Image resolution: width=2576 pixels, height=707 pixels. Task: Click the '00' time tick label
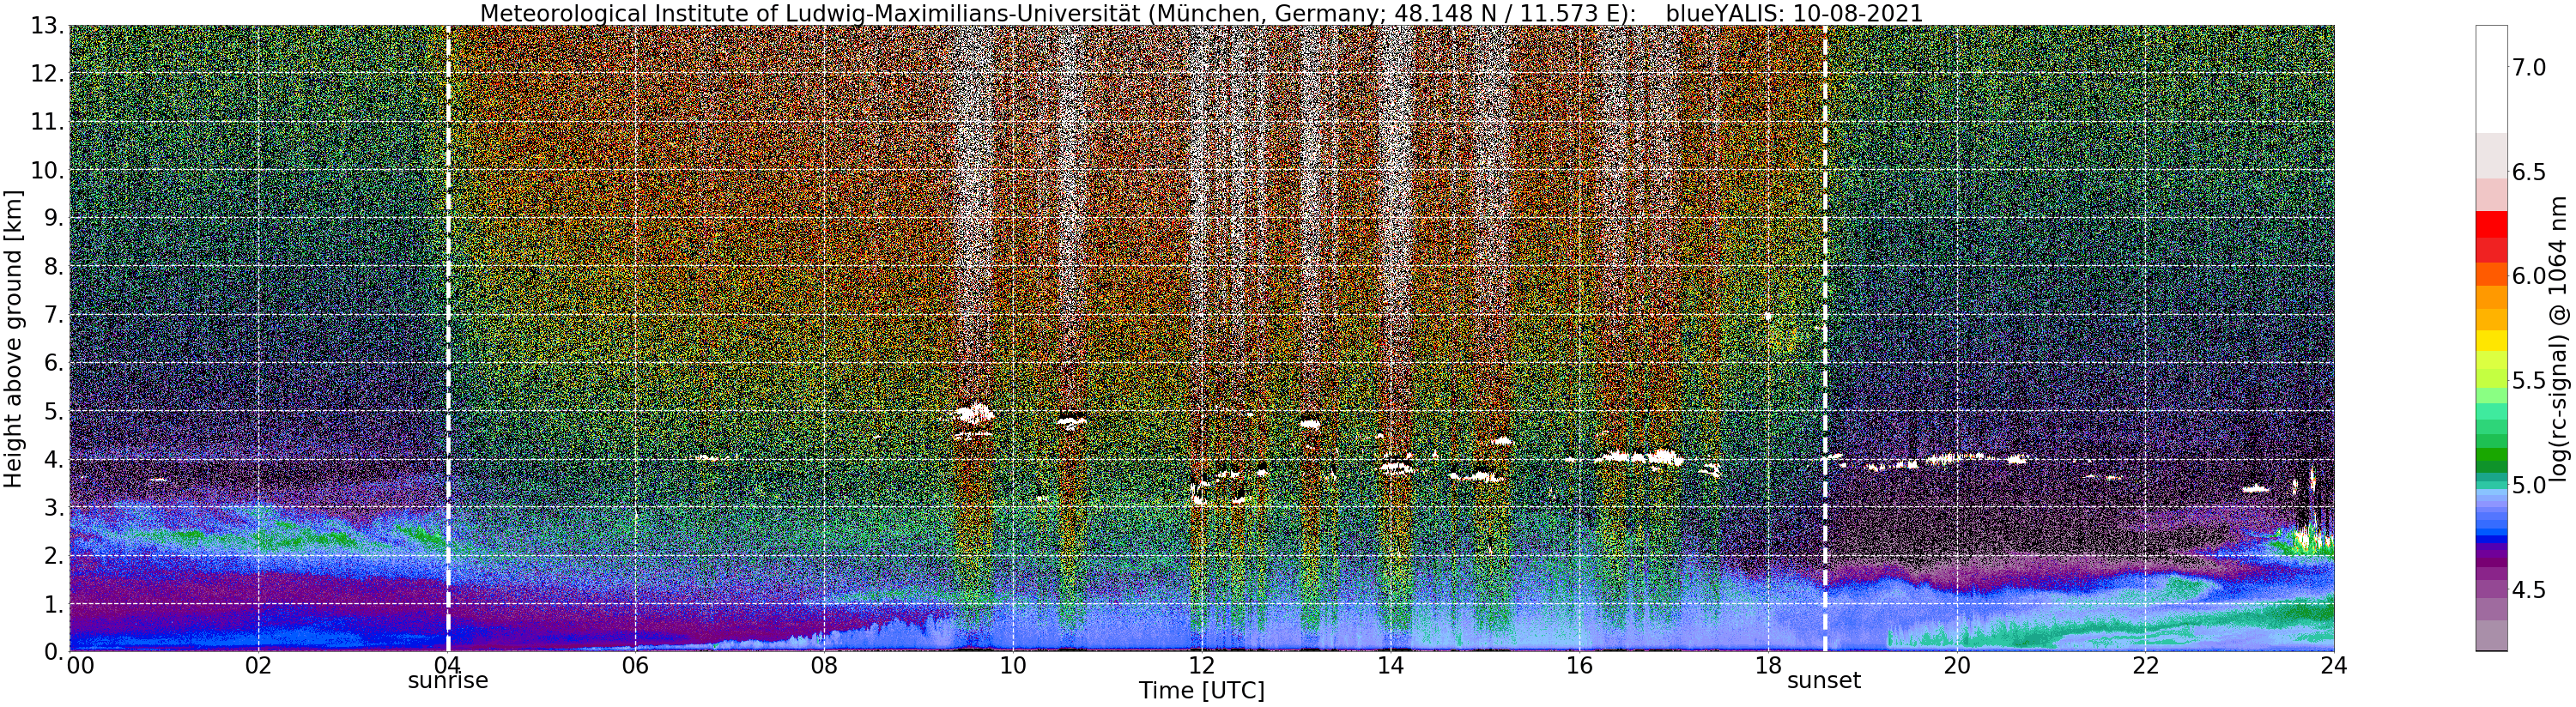coord(79,665)
